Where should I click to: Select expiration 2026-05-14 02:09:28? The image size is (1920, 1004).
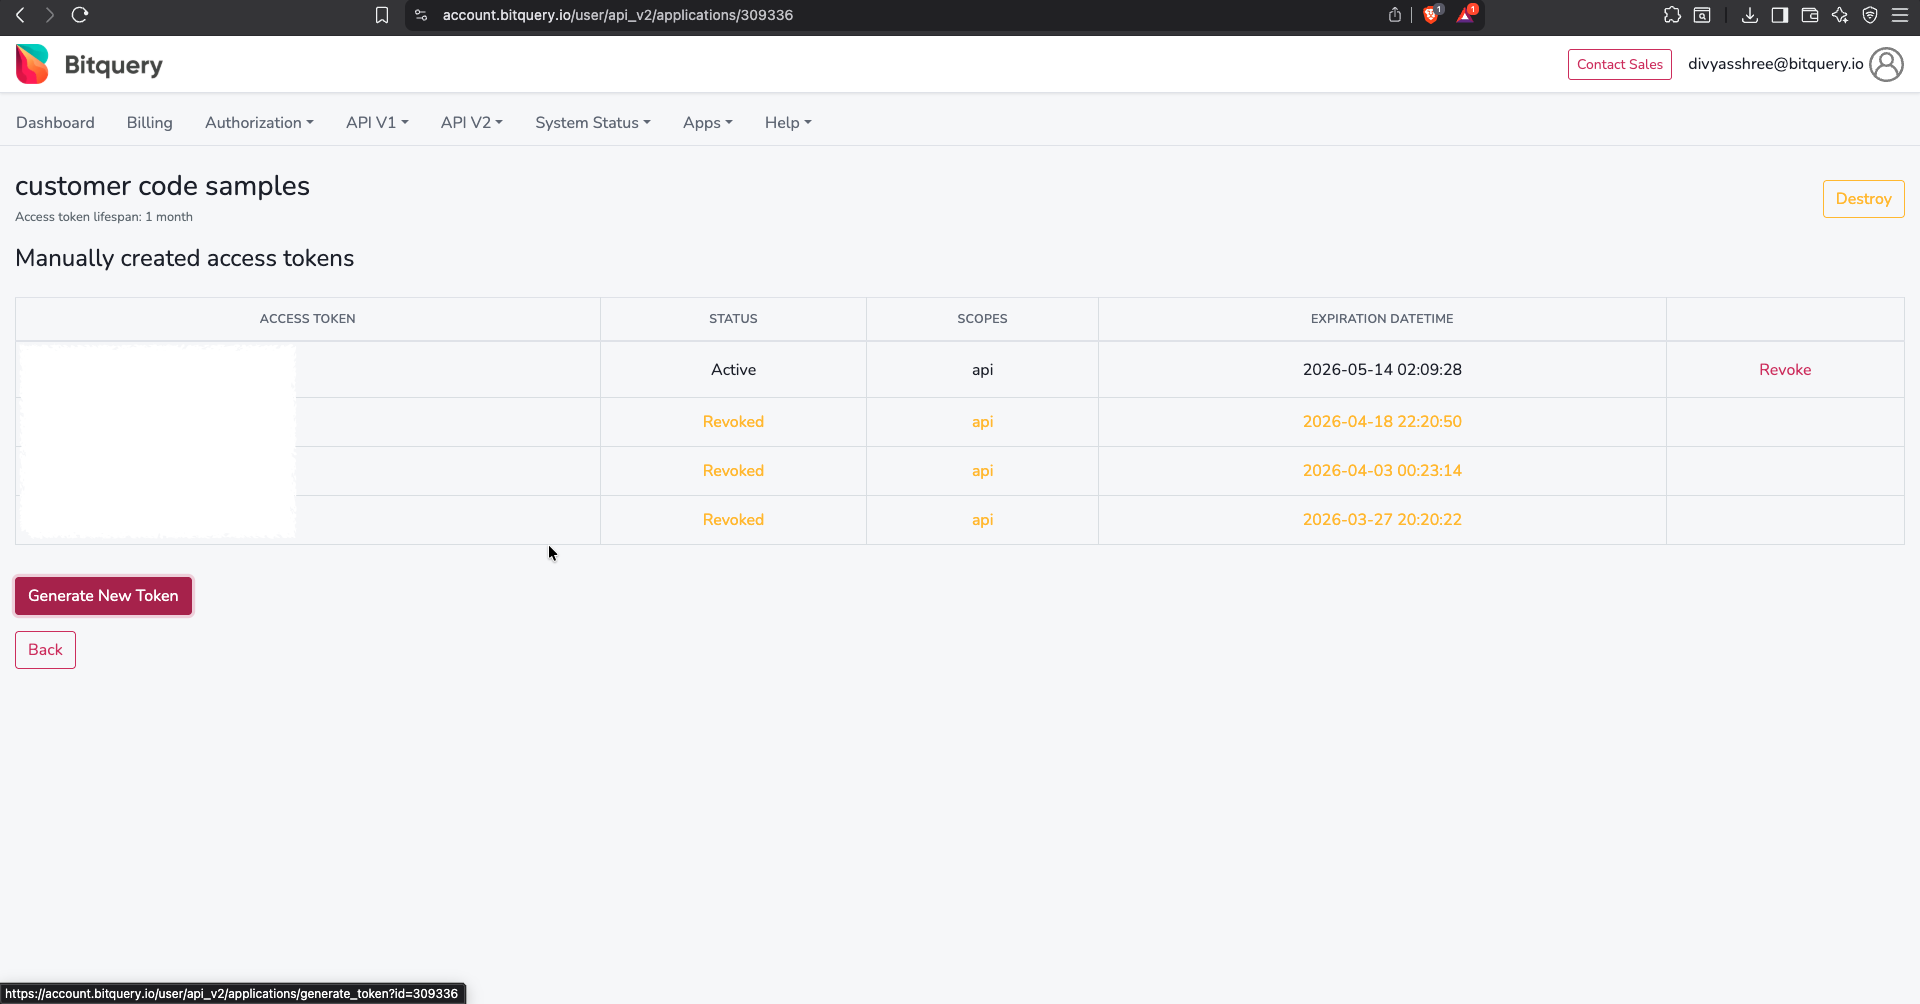click(1382, 369)
